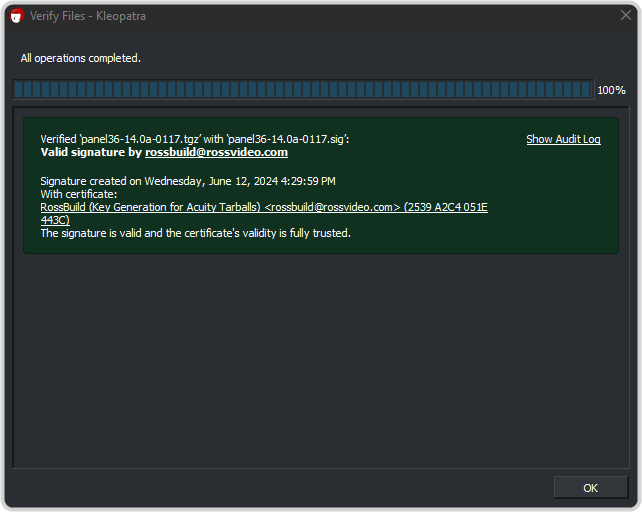The height and width of the screenshot is (512, 642).
Task: Click the '443C)' fingerprint ending of certificate link
Action: pos(55,220)
